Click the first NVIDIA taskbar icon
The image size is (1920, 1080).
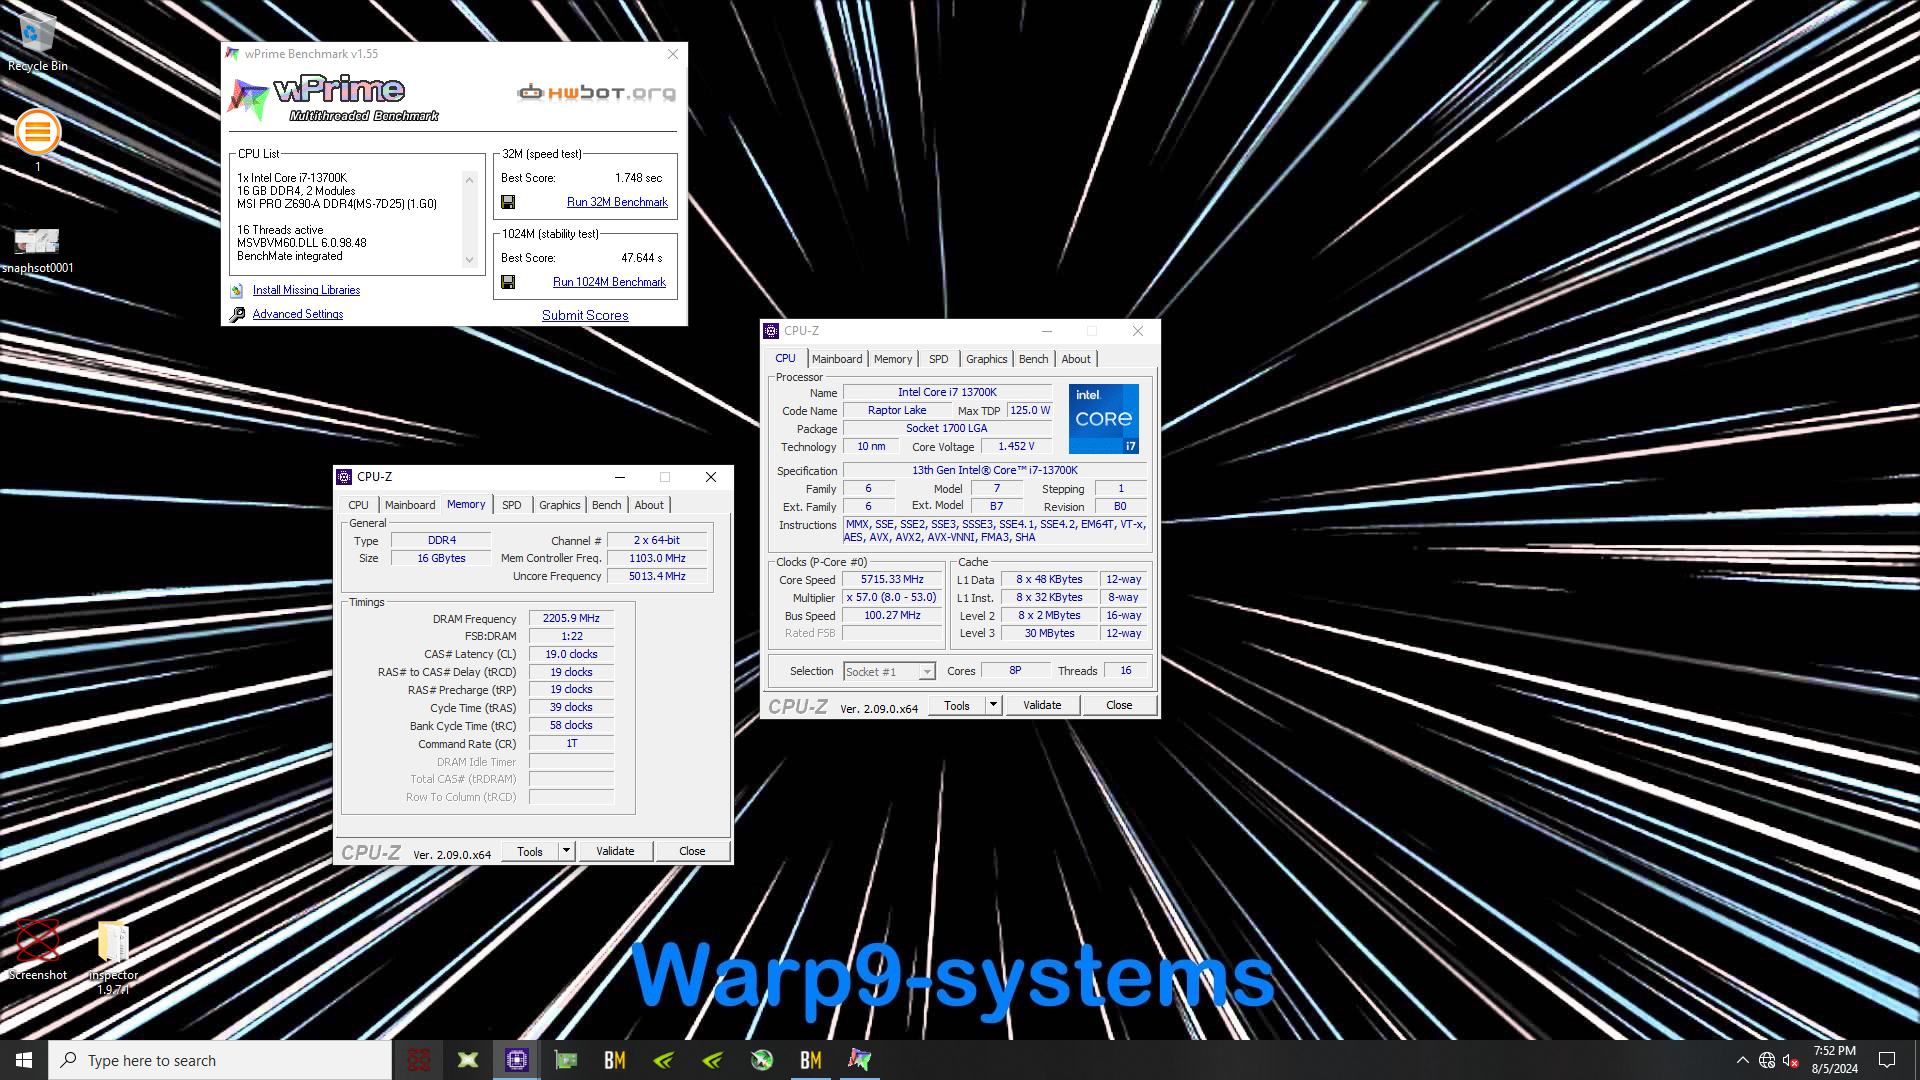point(664,1060)
